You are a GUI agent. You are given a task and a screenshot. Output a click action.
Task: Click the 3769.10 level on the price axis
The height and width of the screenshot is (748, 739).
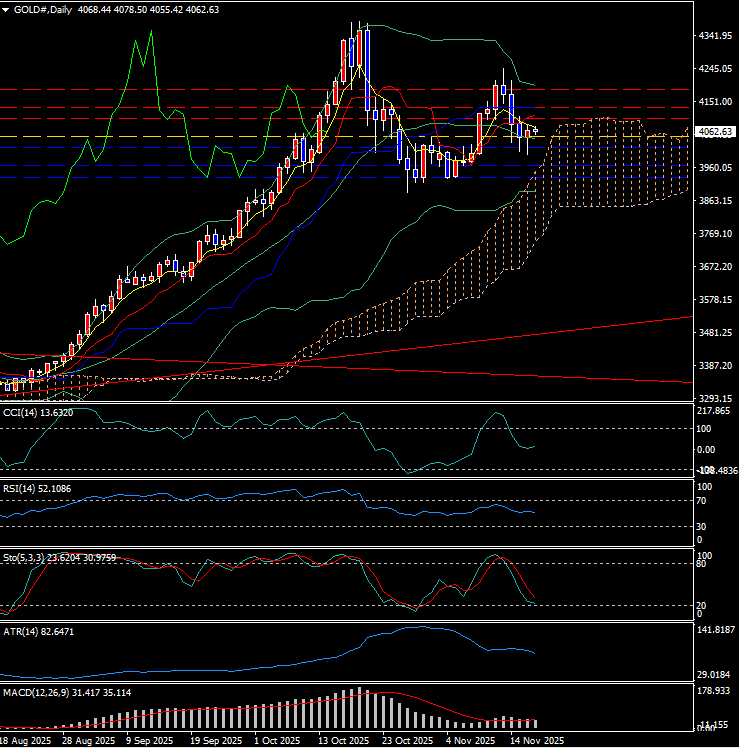click(x=714, y=234)
